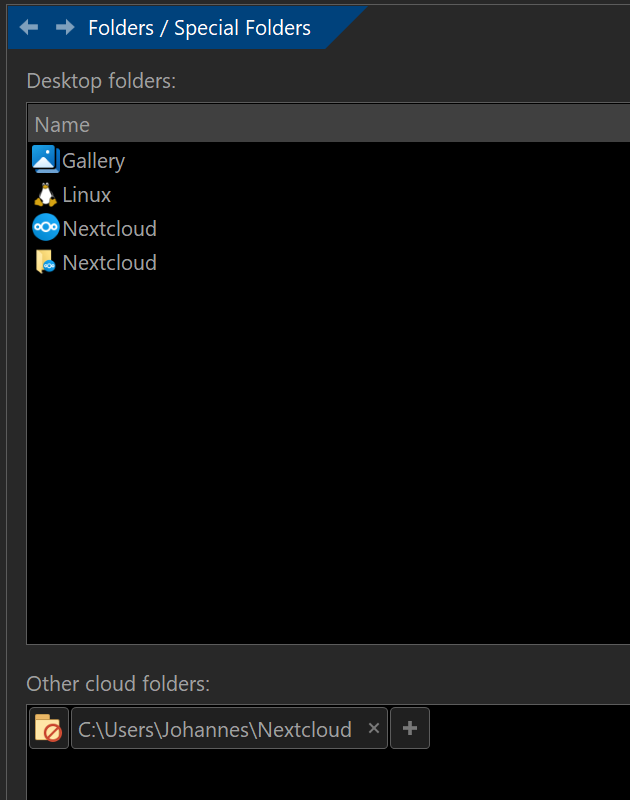Select the Gallery text label
630x800 pixels.
93,161
